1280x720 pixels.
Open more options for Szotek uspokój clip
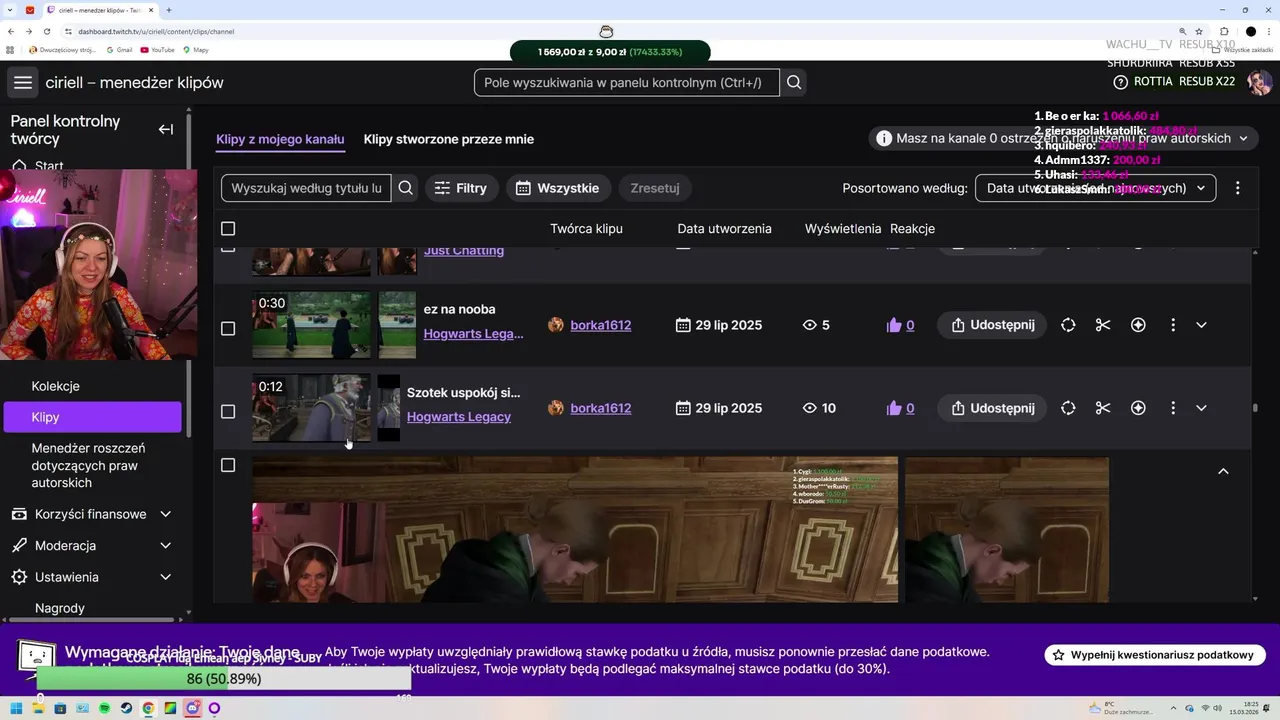tap(1173, 408)
